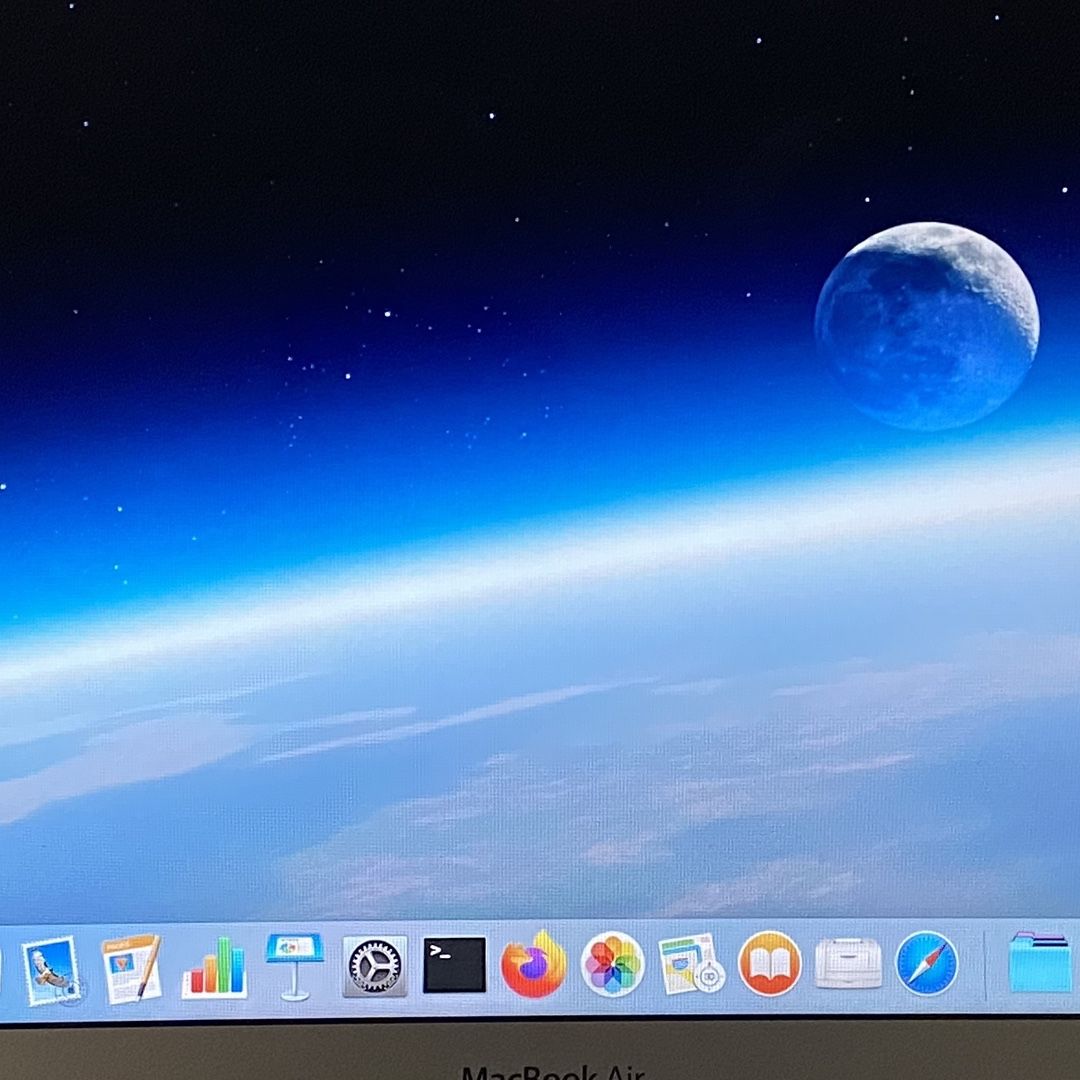1080x1080 pixels.
Task: Click the Dock separator line
Action: point(985,965)
